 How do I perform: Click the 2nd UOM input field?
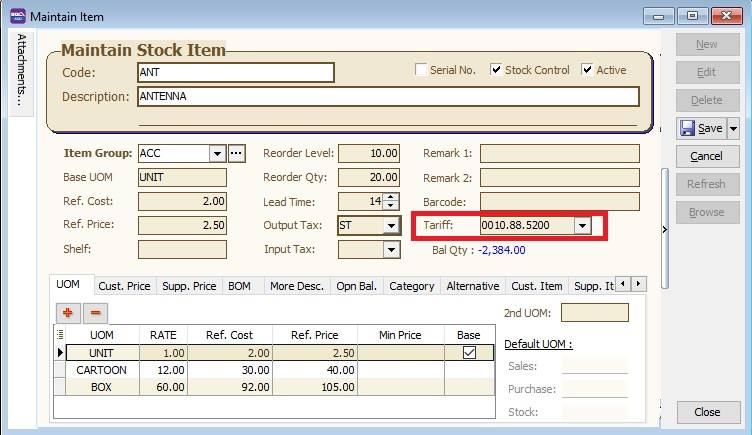(x=595, y=313)
